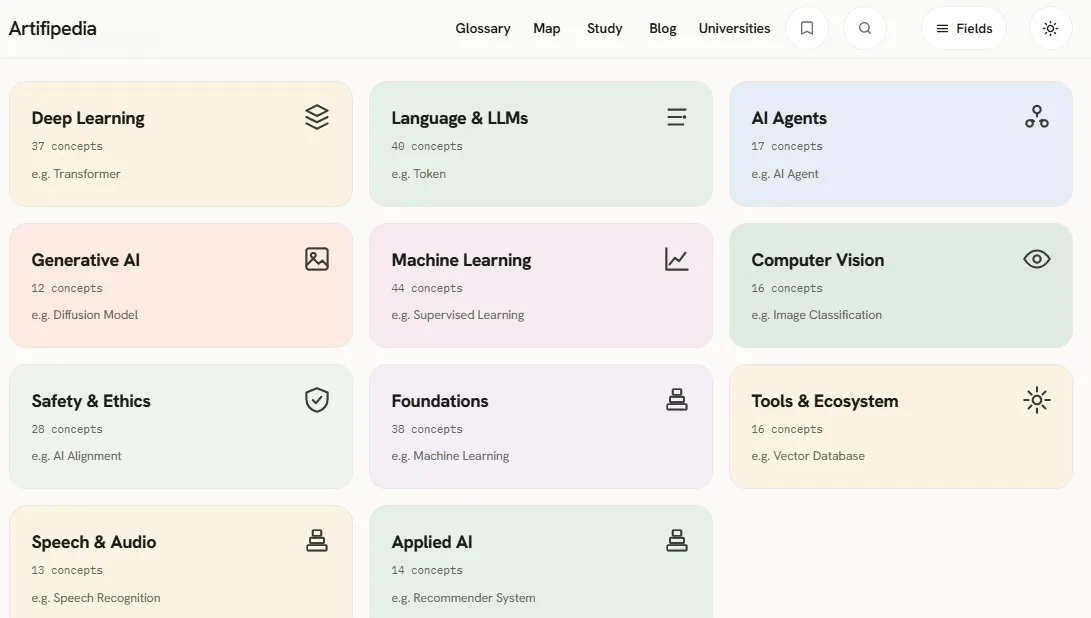Viewport: 1091px width, 618px height.
Task: Click '12 concepts' count text
Action: tap(67, 288)
